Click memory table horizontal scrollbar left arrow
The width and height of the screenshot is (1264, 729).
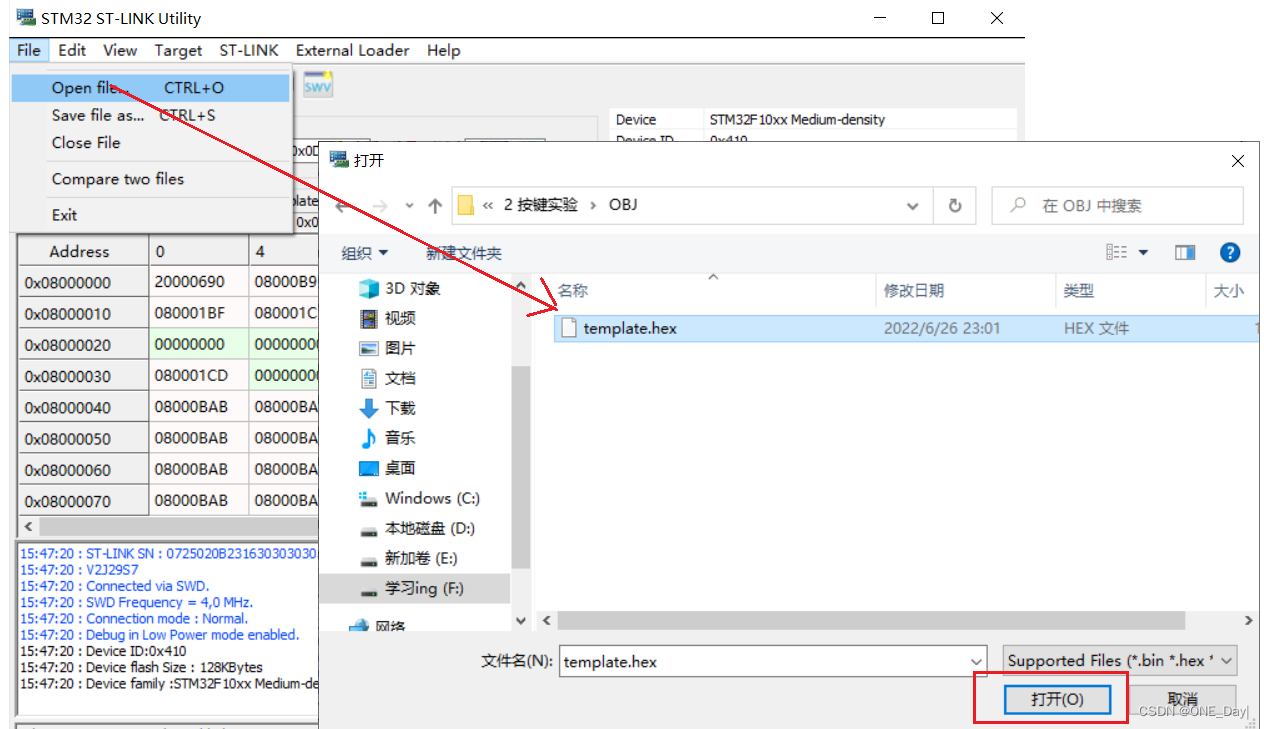point(27,526)
